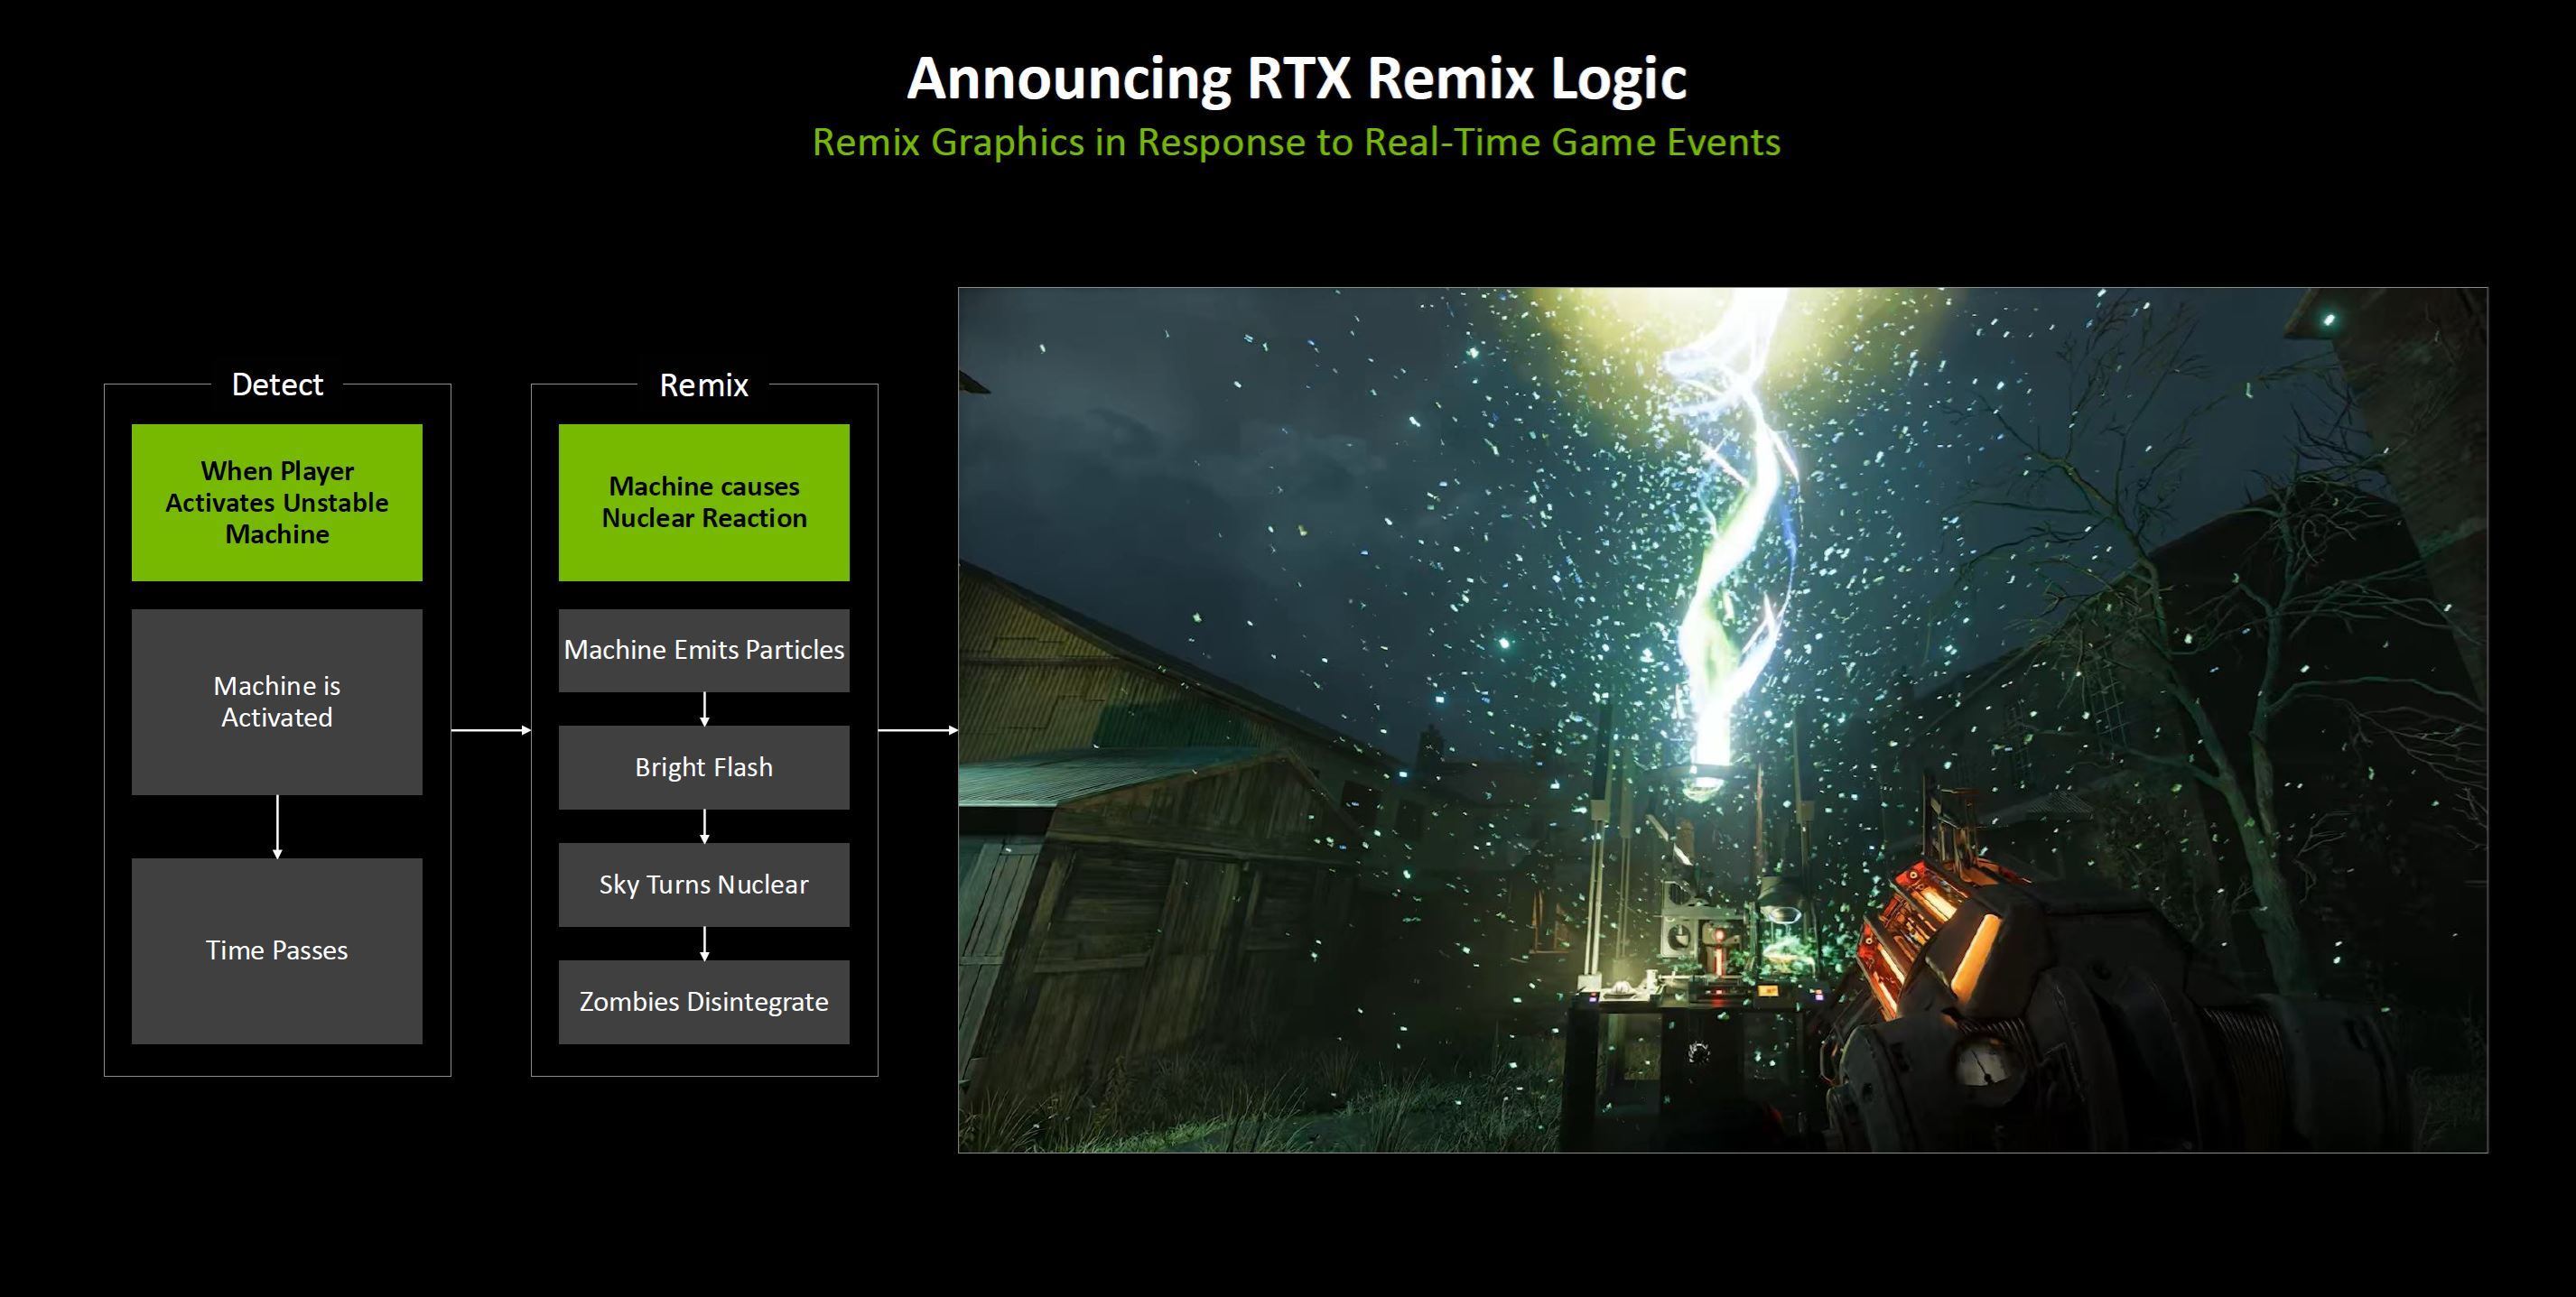Viewport: 2576px width, 1297px height.
Task: Click the arrow from Remix panel to screenshot
Action: [917, 730]
